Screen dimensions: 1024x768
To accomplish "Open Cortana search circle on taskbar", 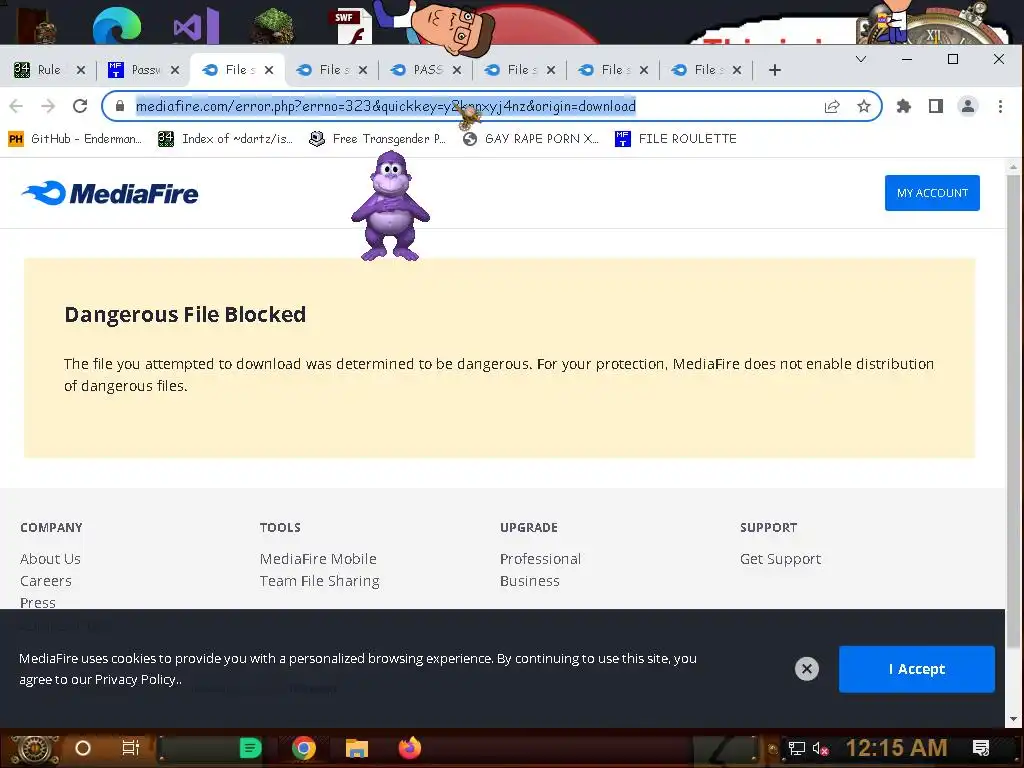I will coord(83,748).
